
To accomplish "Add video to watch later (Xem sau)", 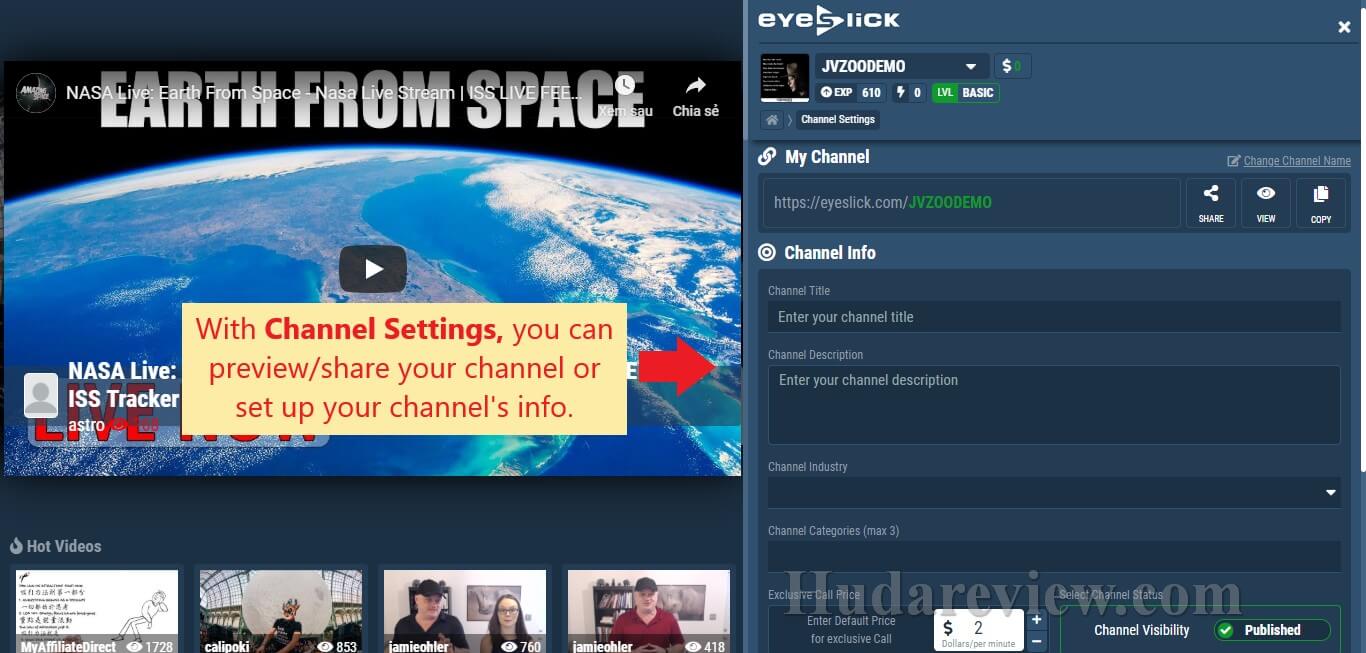I will coord(626,96).
